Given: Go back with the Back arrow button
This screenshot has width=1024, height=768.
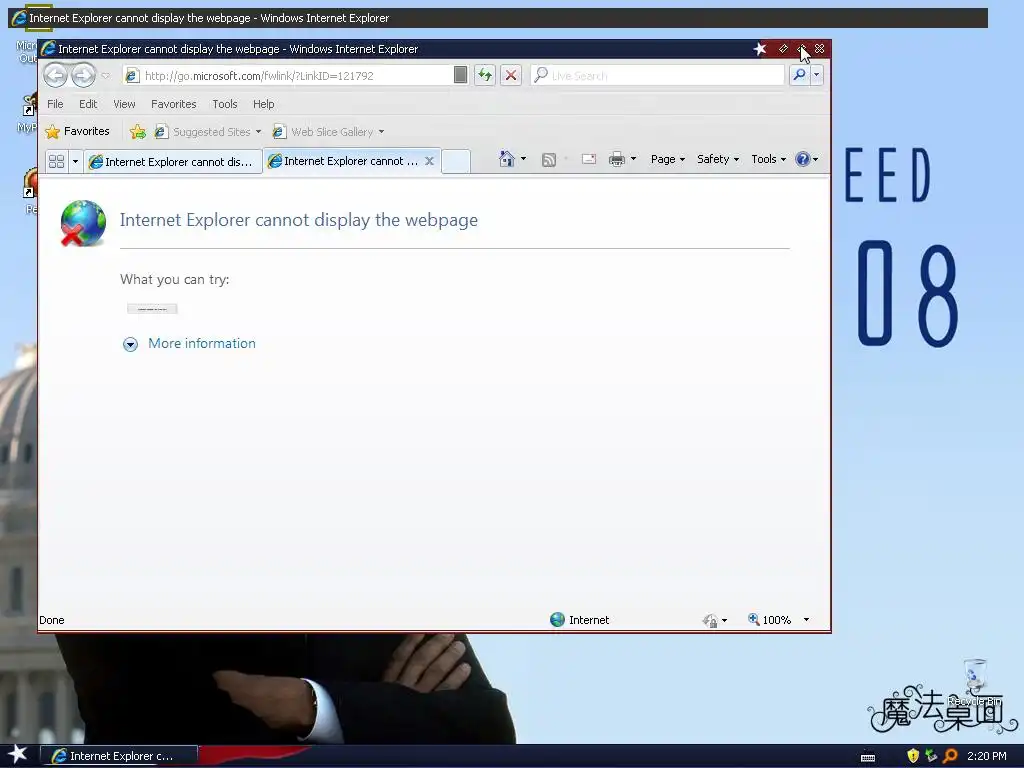Looking at the screenshot, I should (56, 76).
